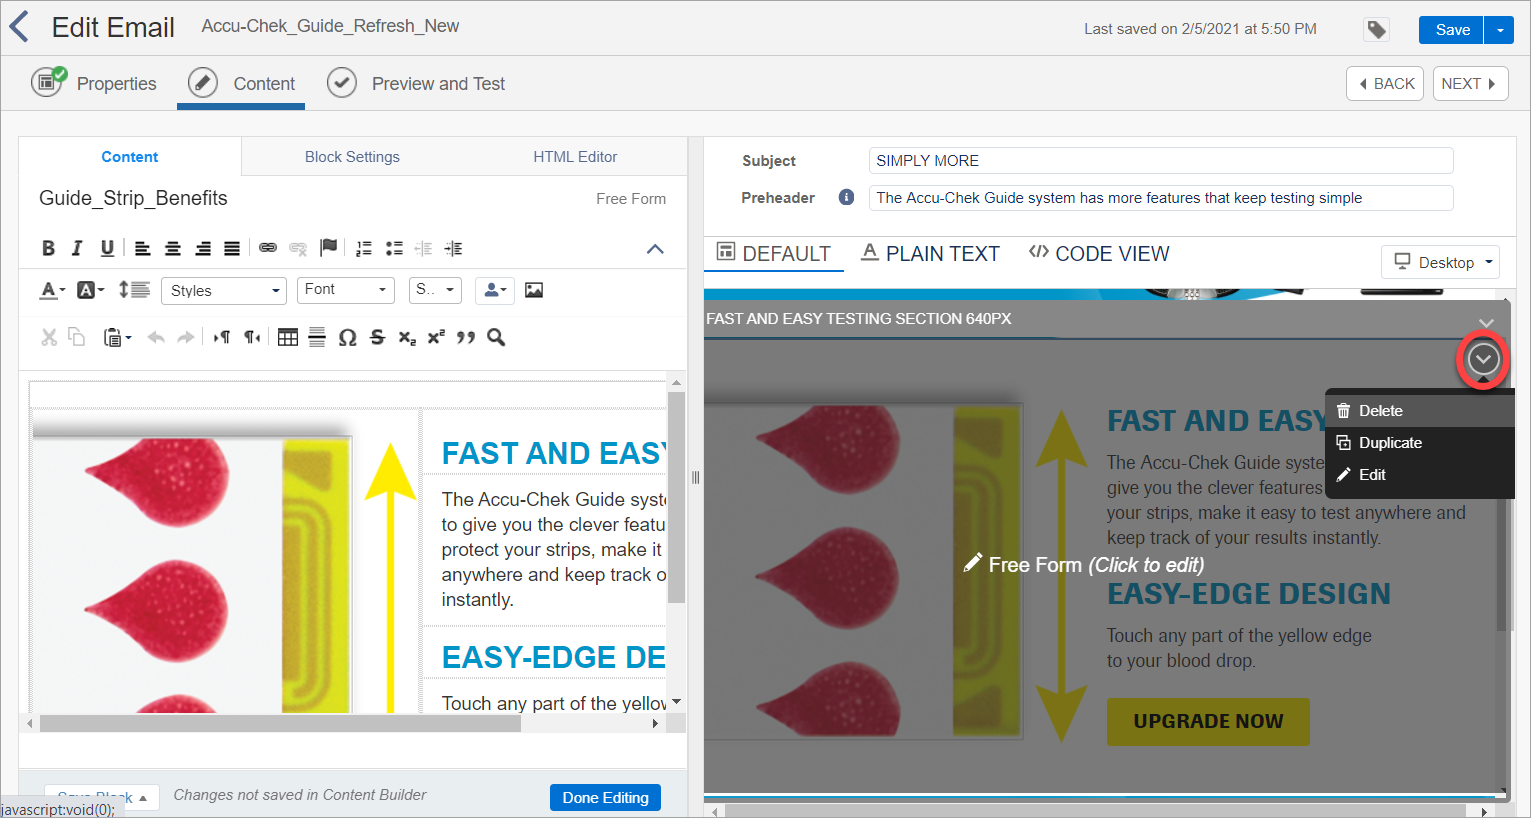
Task: Apply italic formatting
Action: (77, 248)
